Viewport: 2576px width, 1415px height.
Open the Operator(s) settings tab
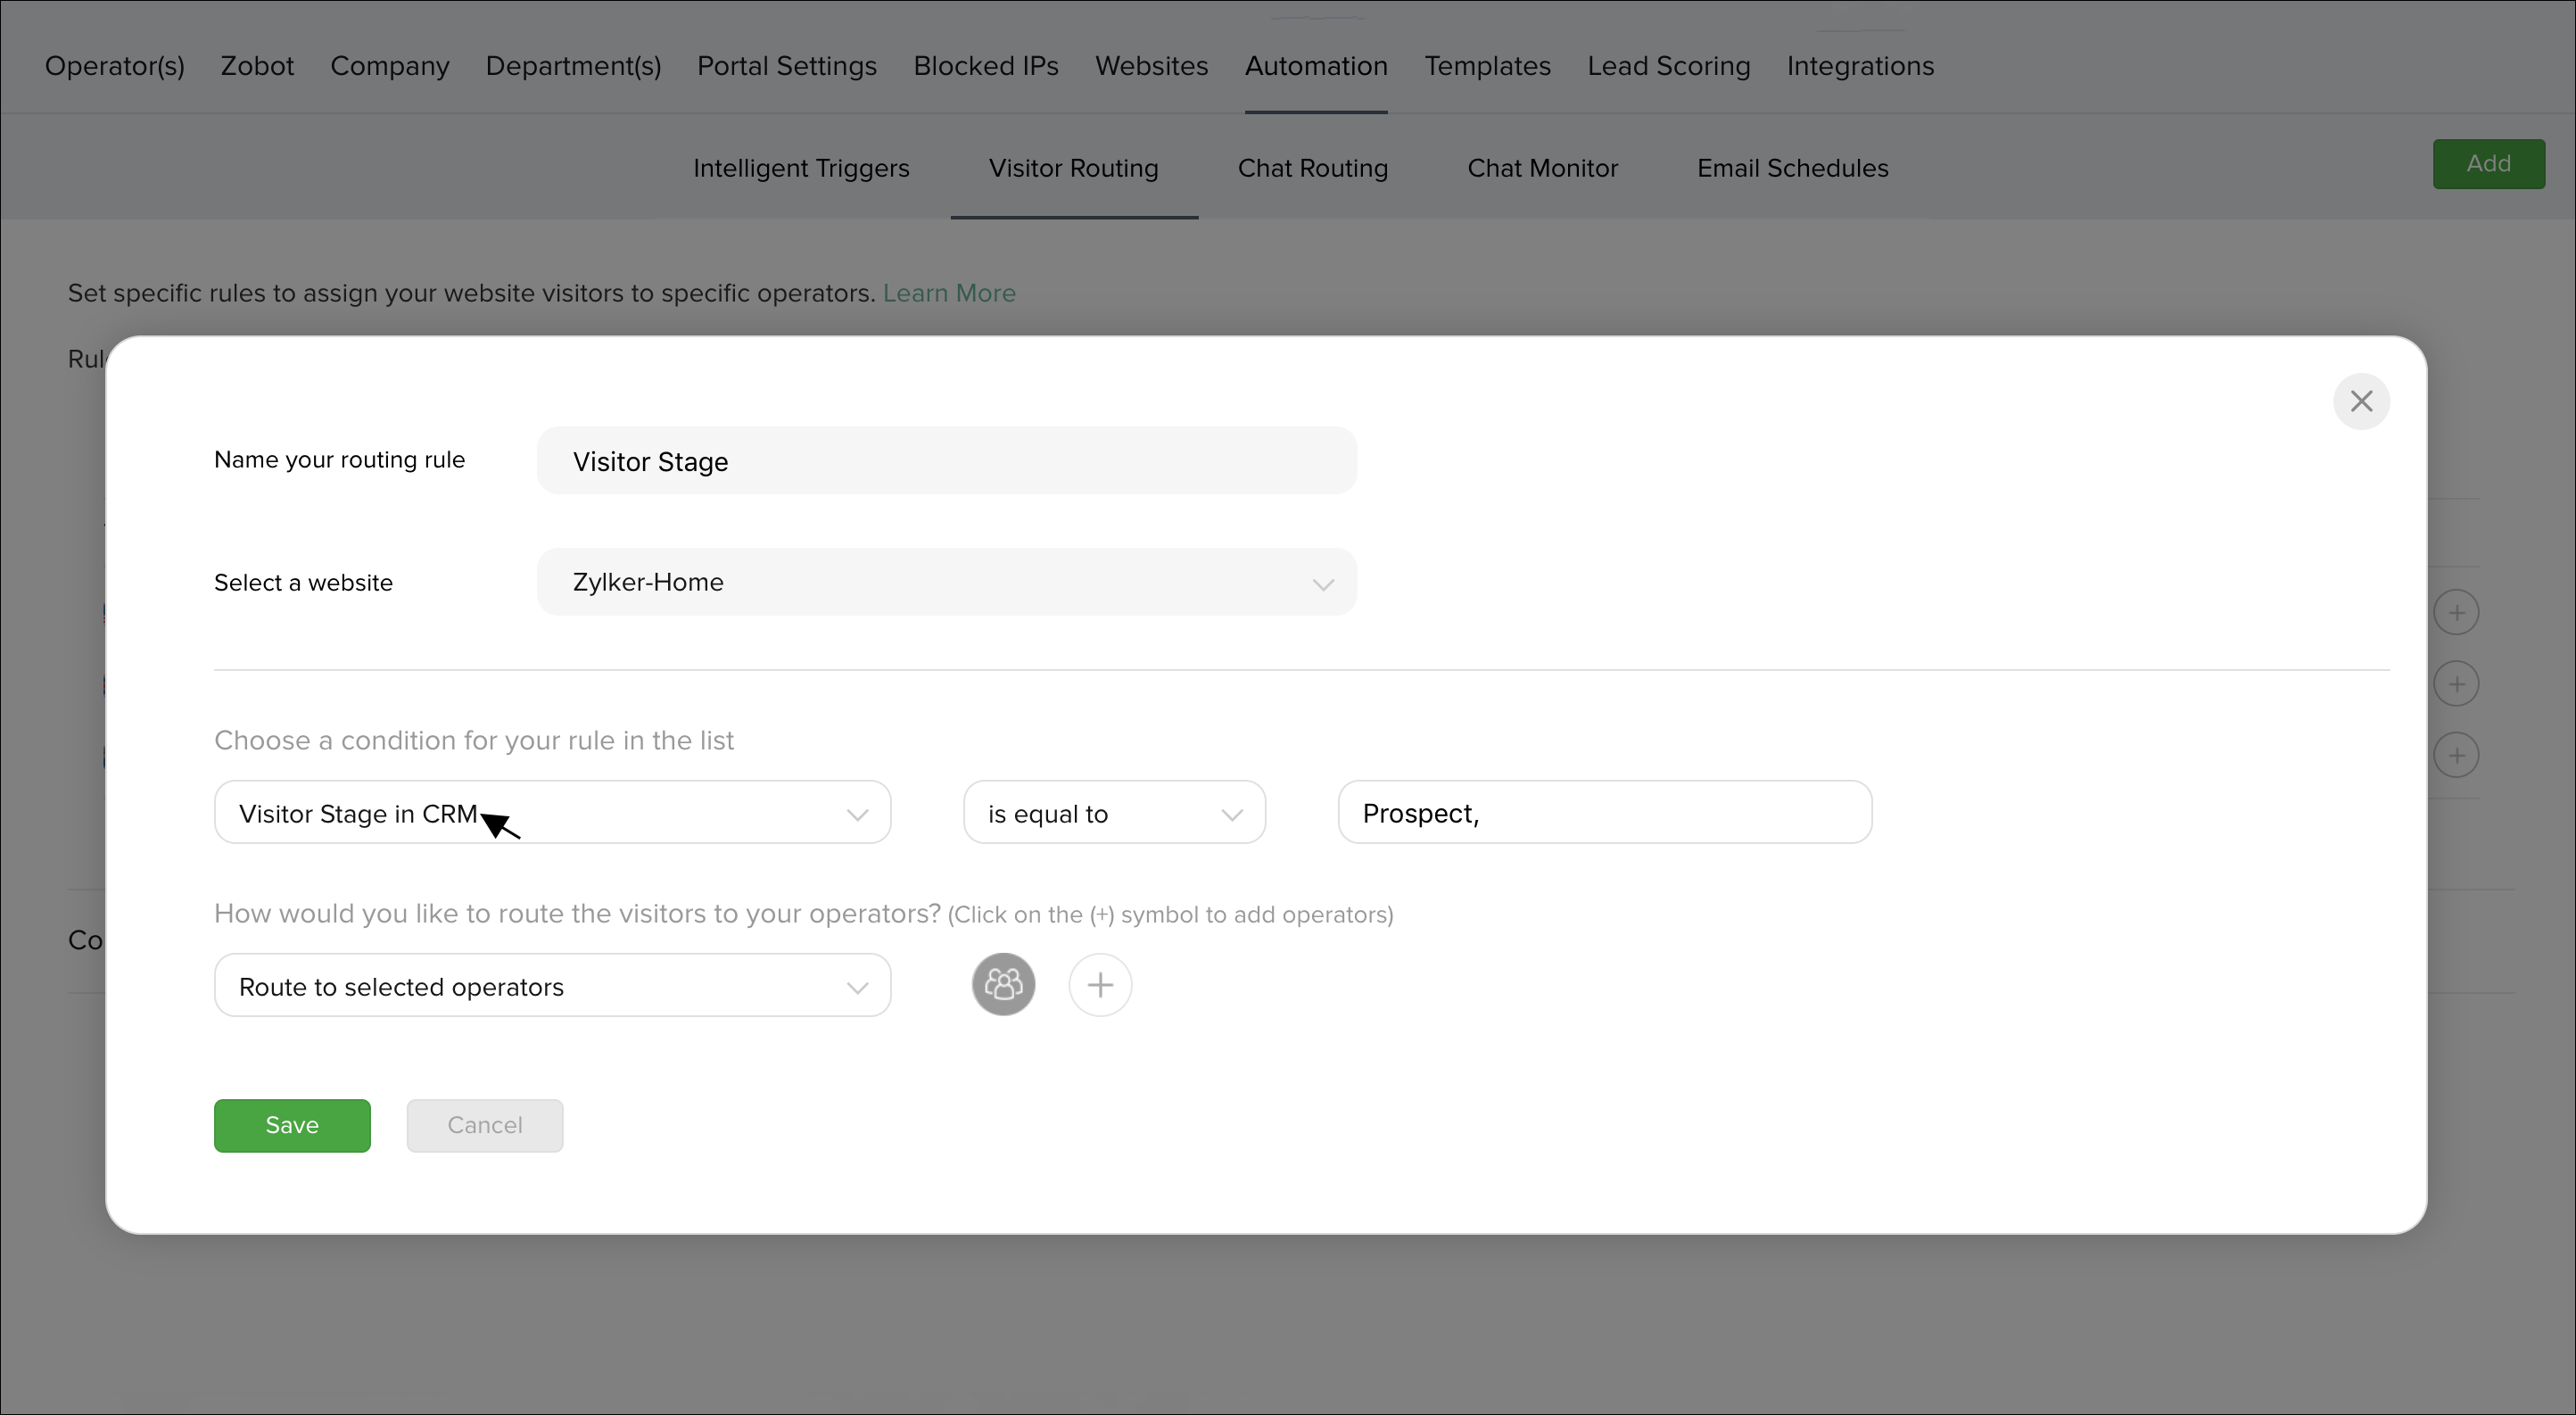click(x=114, y=66)
